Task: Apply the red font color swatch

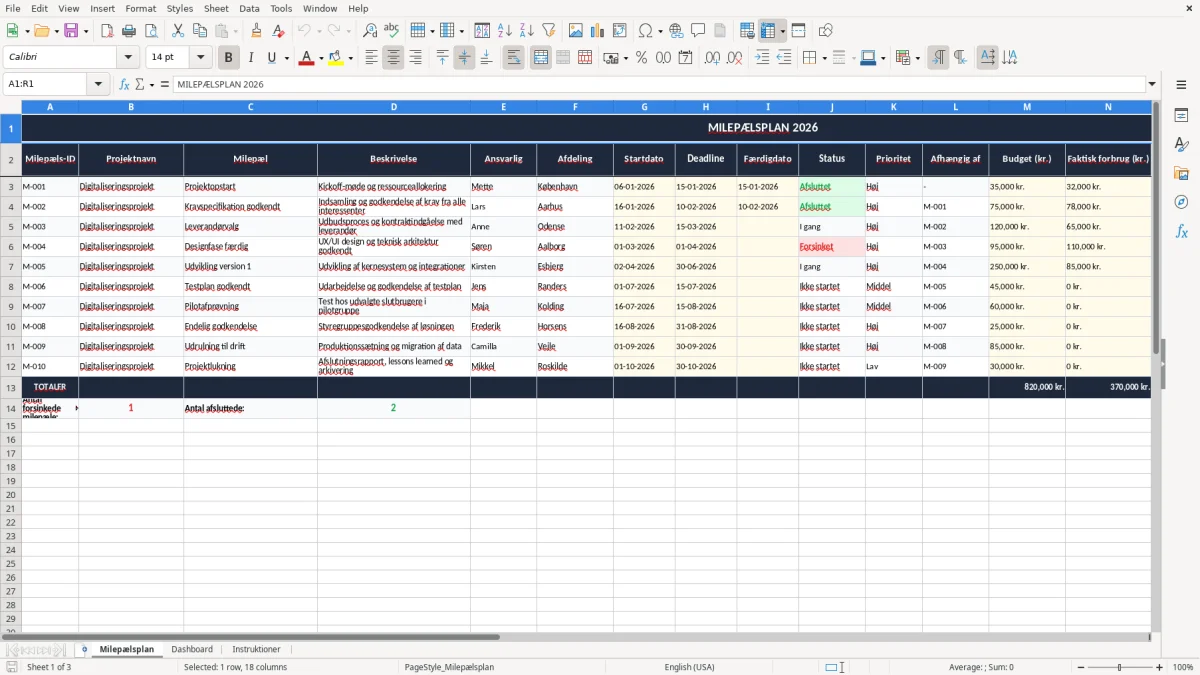Action: tap(306, 58)
